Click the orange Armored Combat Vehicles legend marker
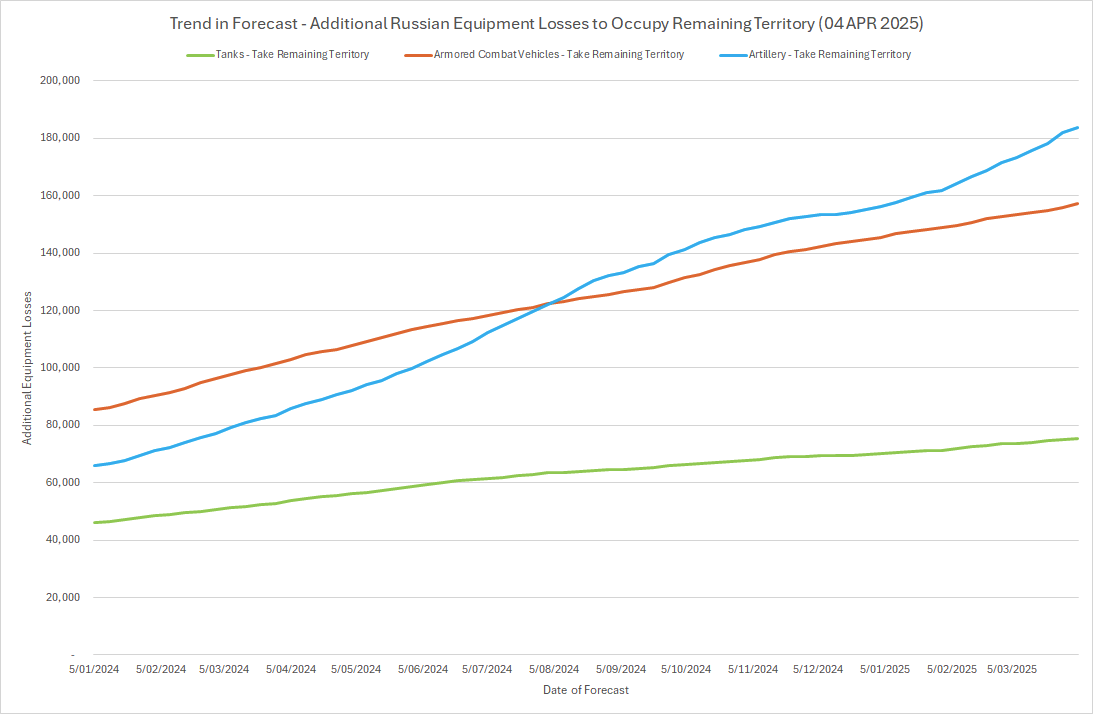Image resolution: width=1093 pixels, height=714 pixels. tap(417, 55)
